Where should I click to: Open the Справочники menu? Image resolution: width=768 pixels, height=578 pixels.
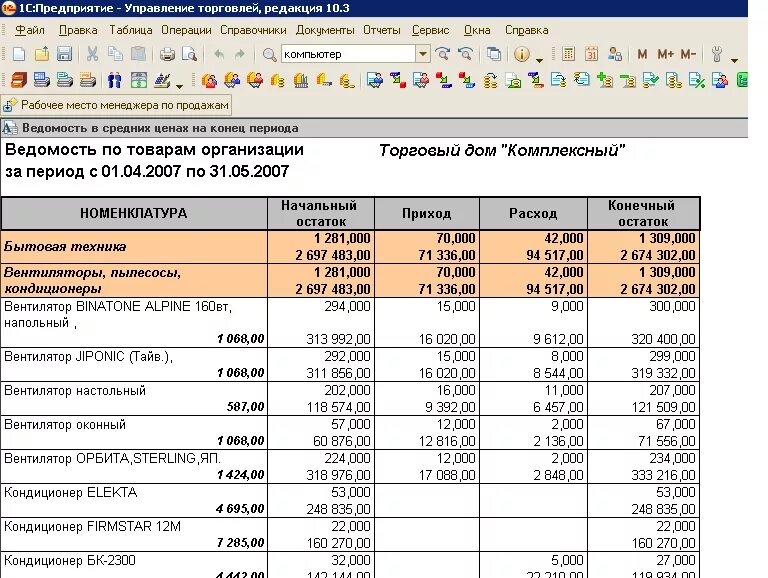[x=253, y=30]
